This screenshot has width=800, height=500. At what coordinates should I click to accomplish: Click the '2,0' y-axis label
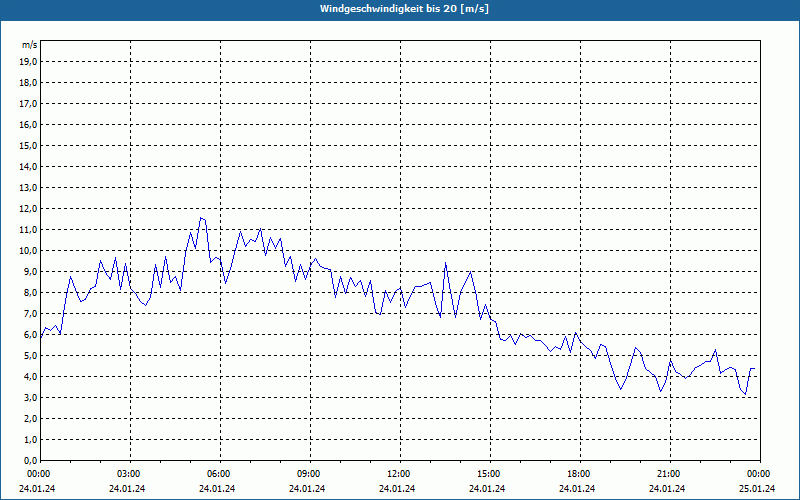click(x=30, y=419)
